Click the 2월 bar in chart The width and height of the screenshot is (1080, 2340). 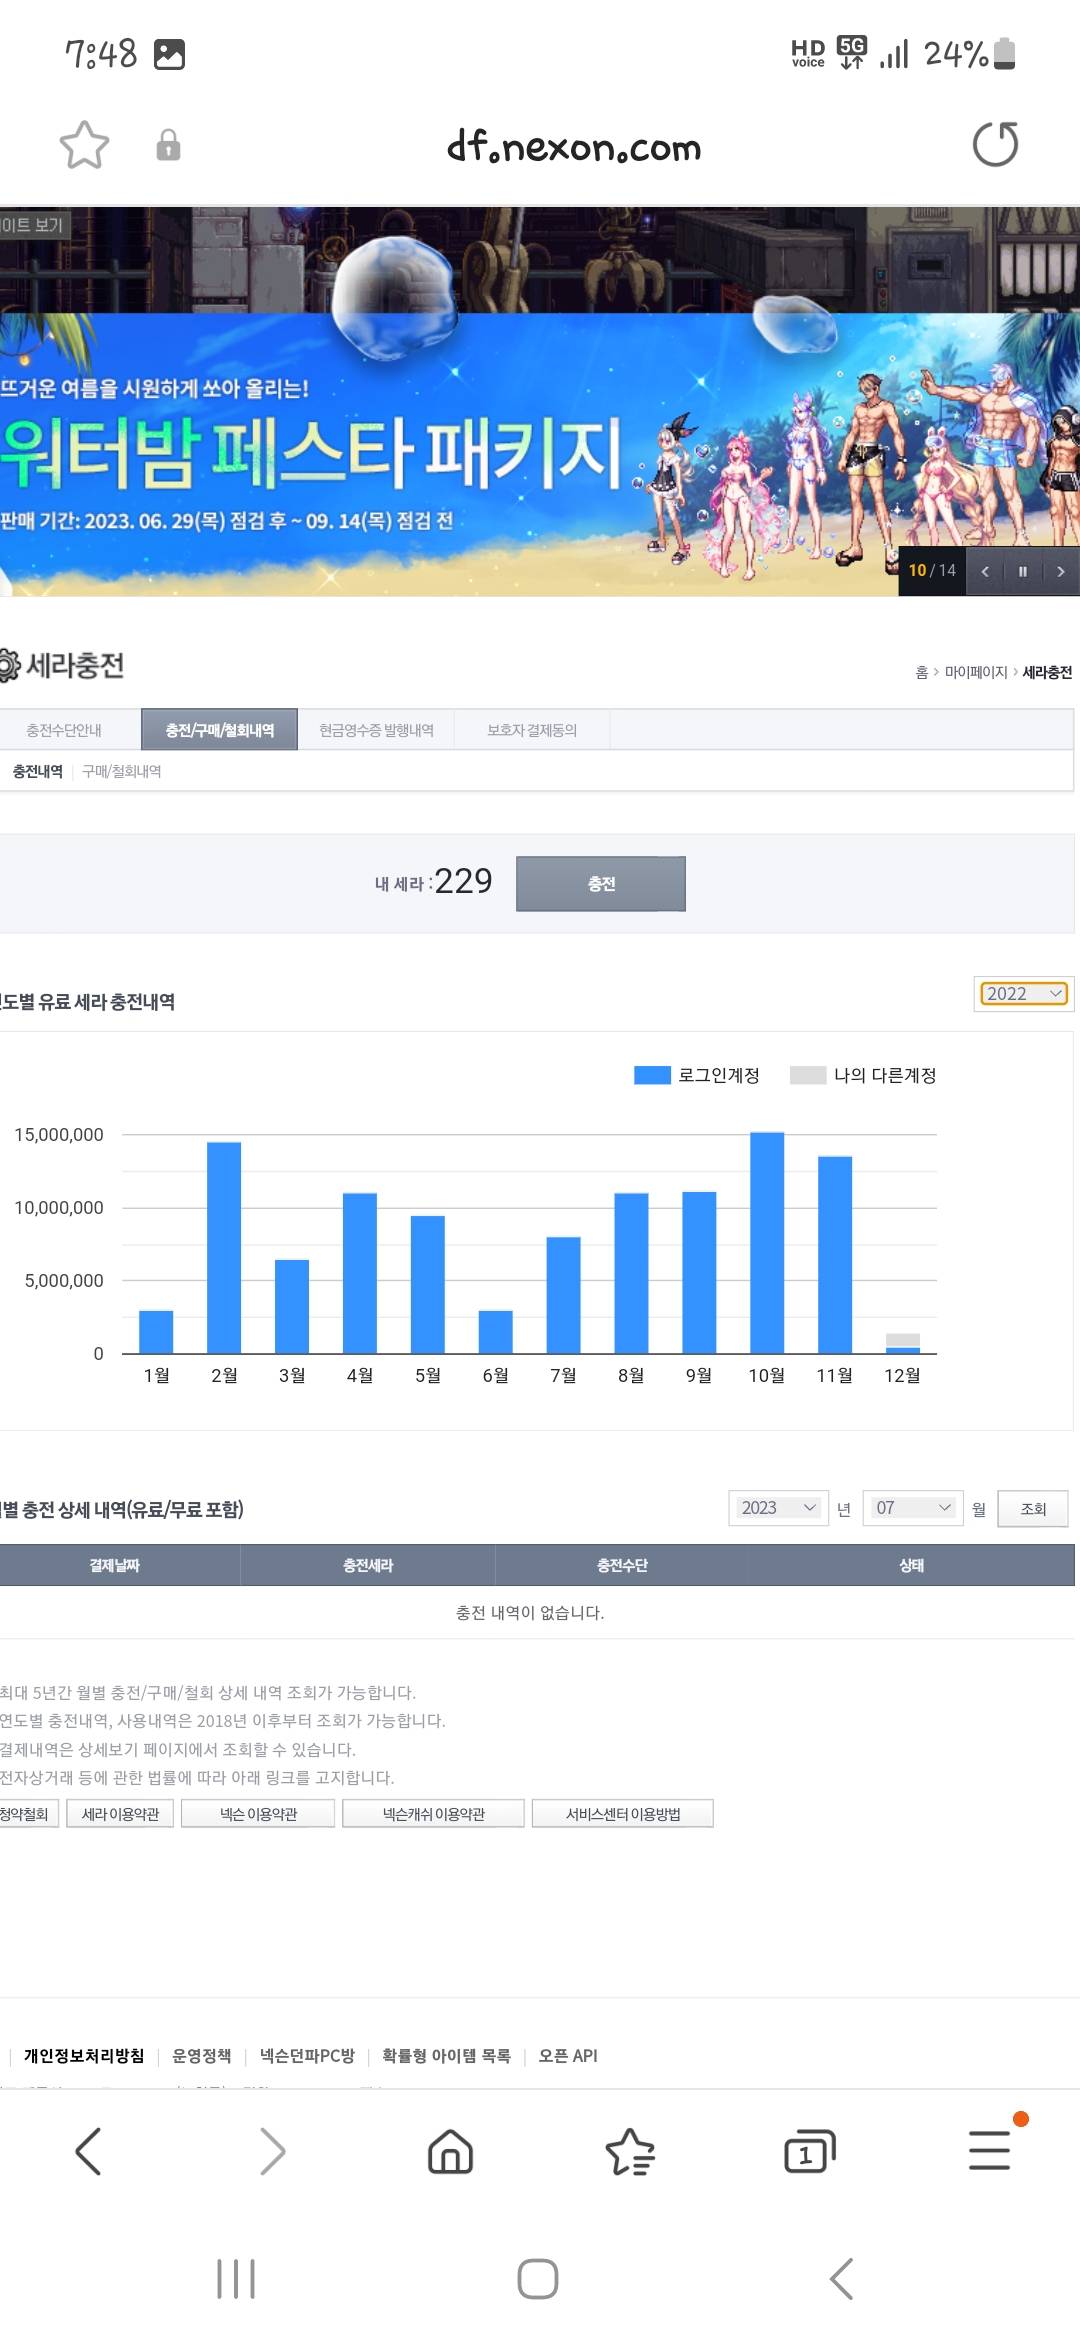click(x=224, y=1248)
